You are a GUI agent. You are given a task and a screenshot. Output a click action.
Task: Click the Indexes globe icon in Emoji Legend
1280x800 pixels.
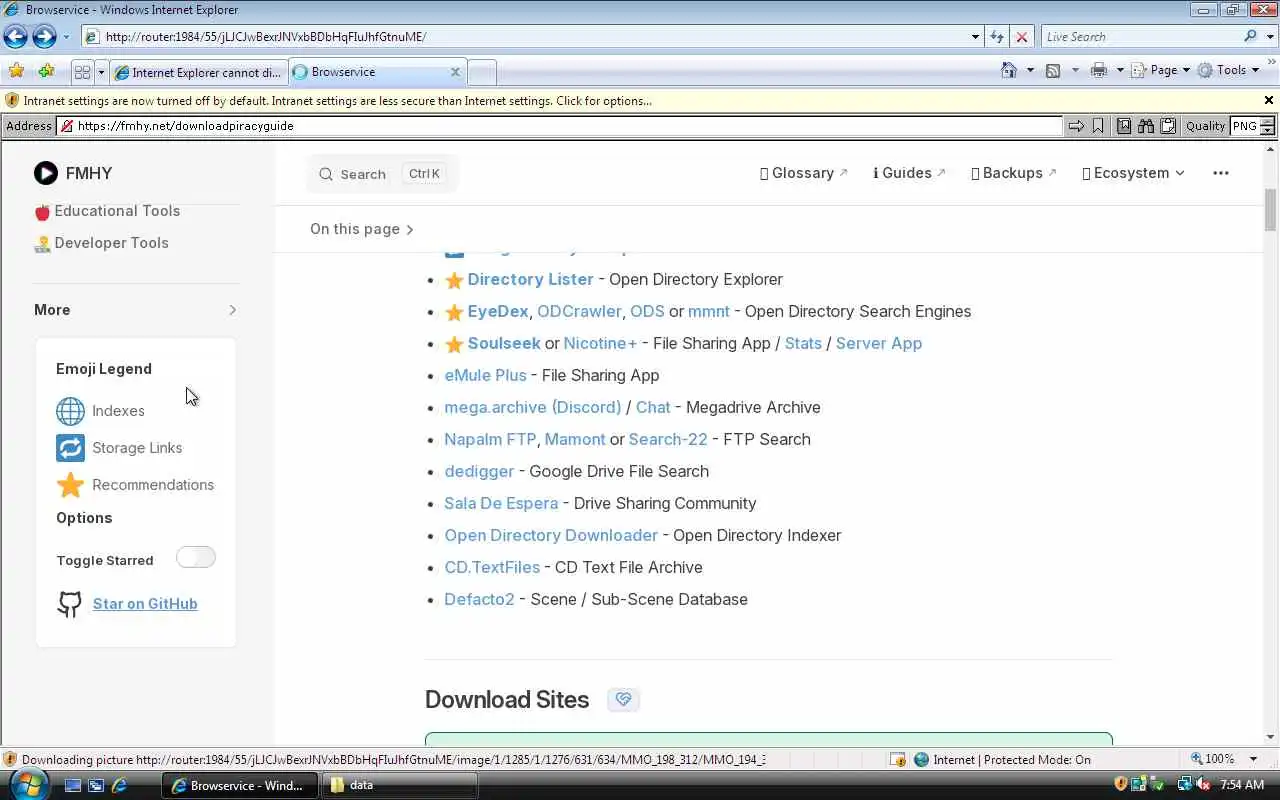point(70,411)
